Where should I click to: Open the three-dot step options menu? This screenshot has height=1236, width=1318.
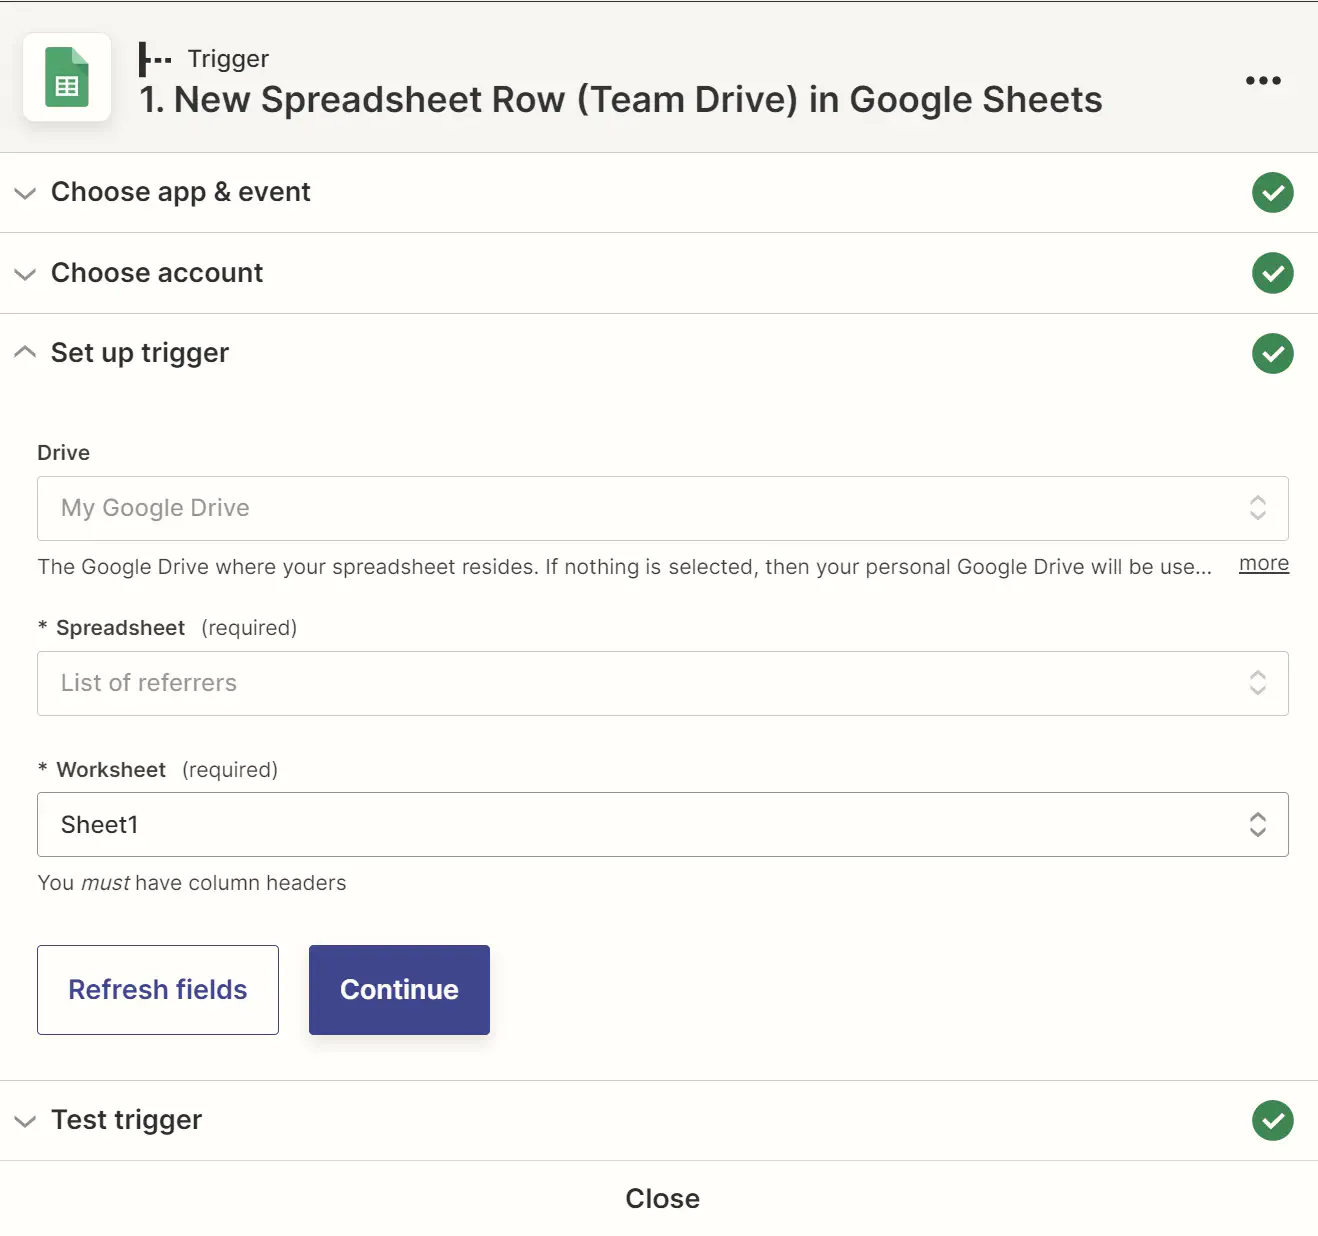point(1263,80)
